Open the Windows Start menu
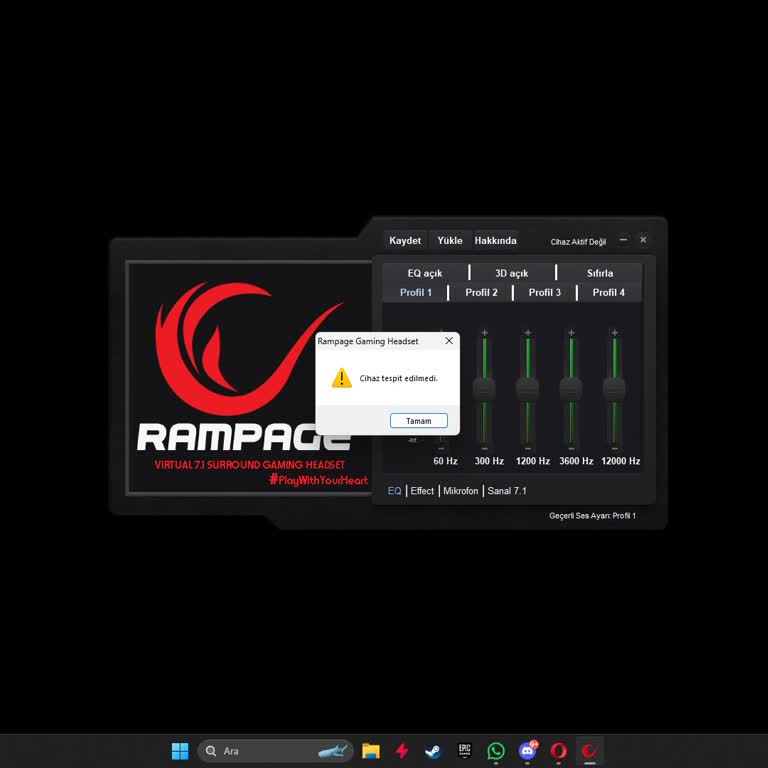 180,750
